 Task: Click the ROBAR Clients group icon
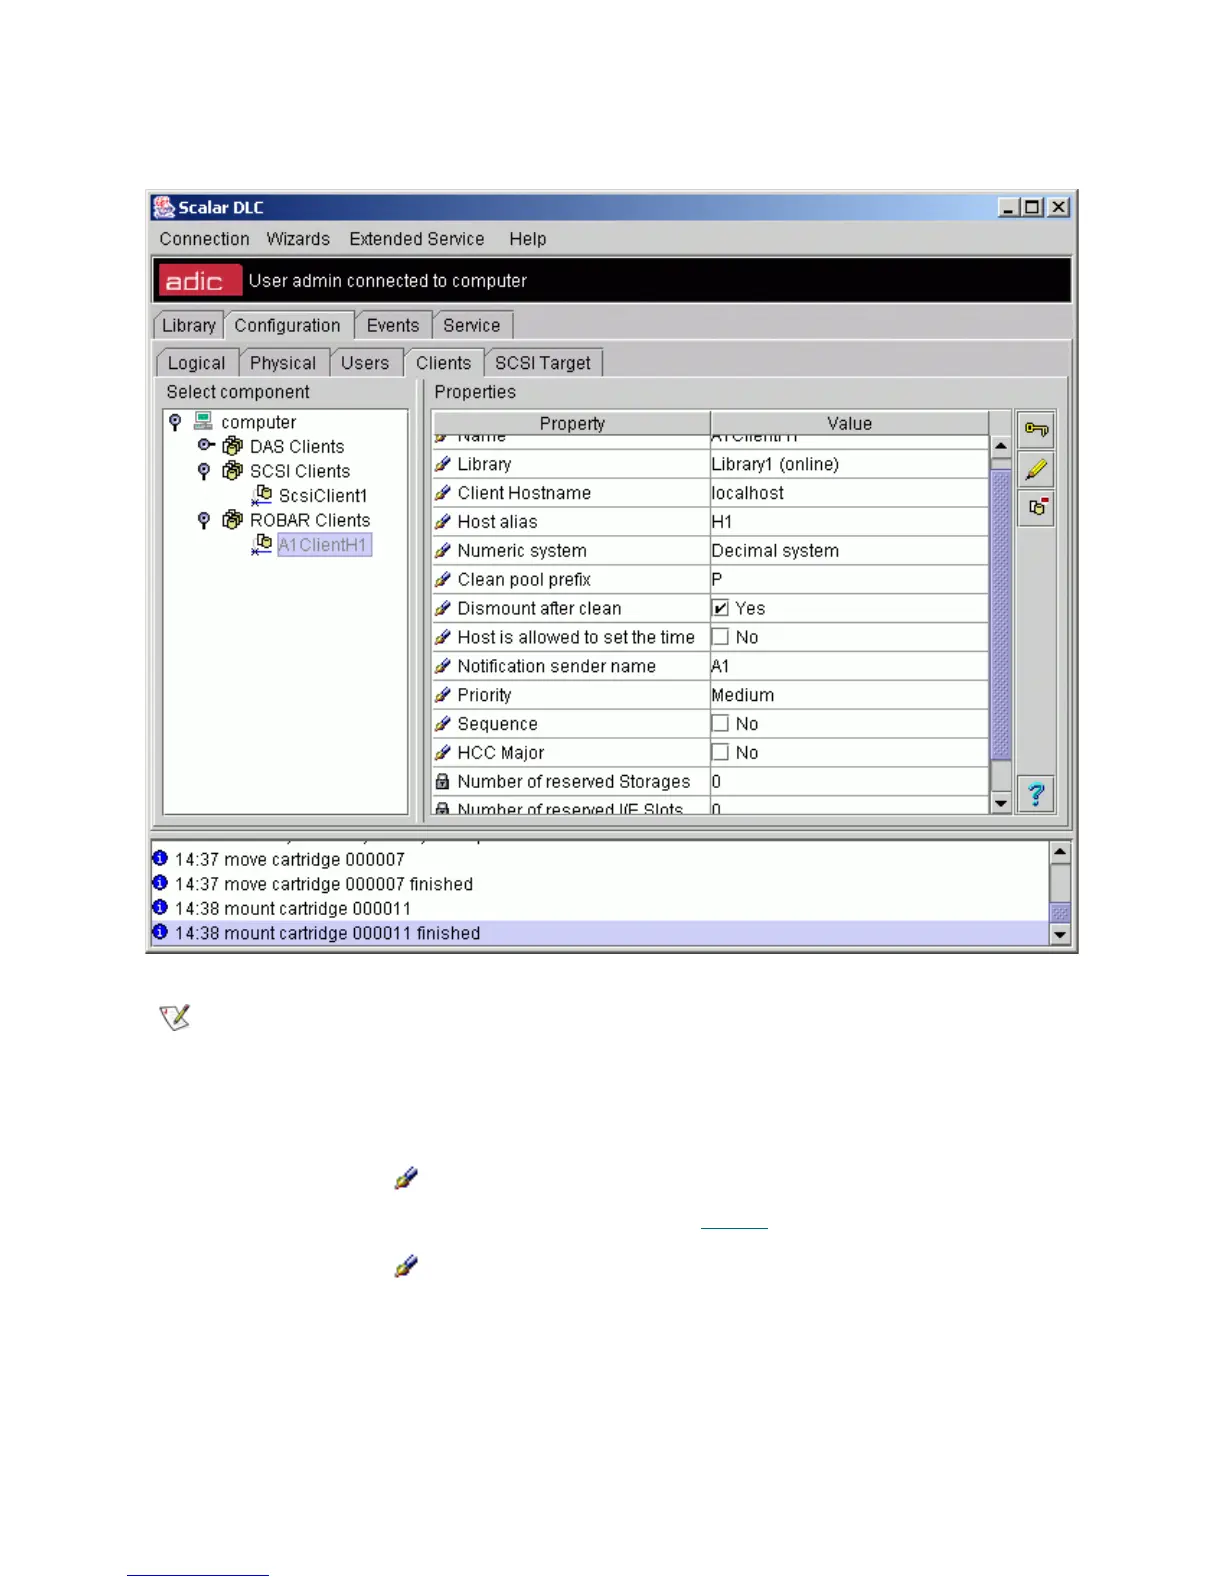pyautogui.click(x=233, y=520)
